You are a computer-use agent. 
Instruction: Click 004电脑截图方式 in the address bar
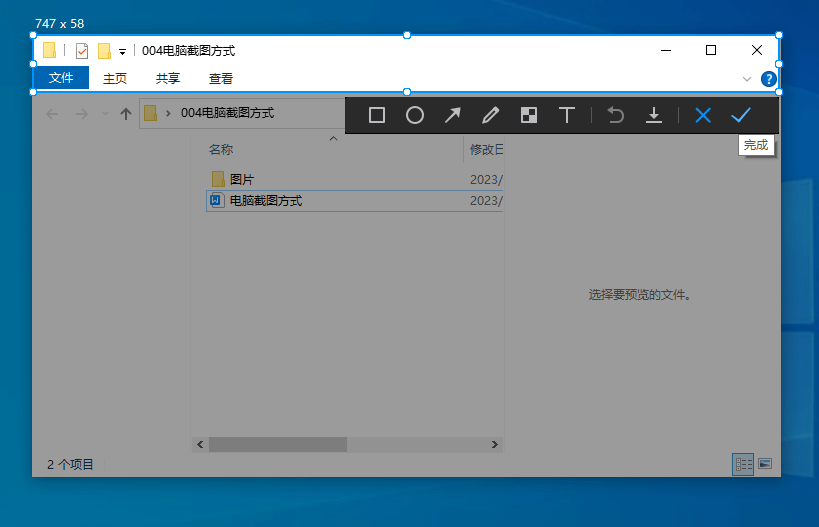tap(227, 113)
